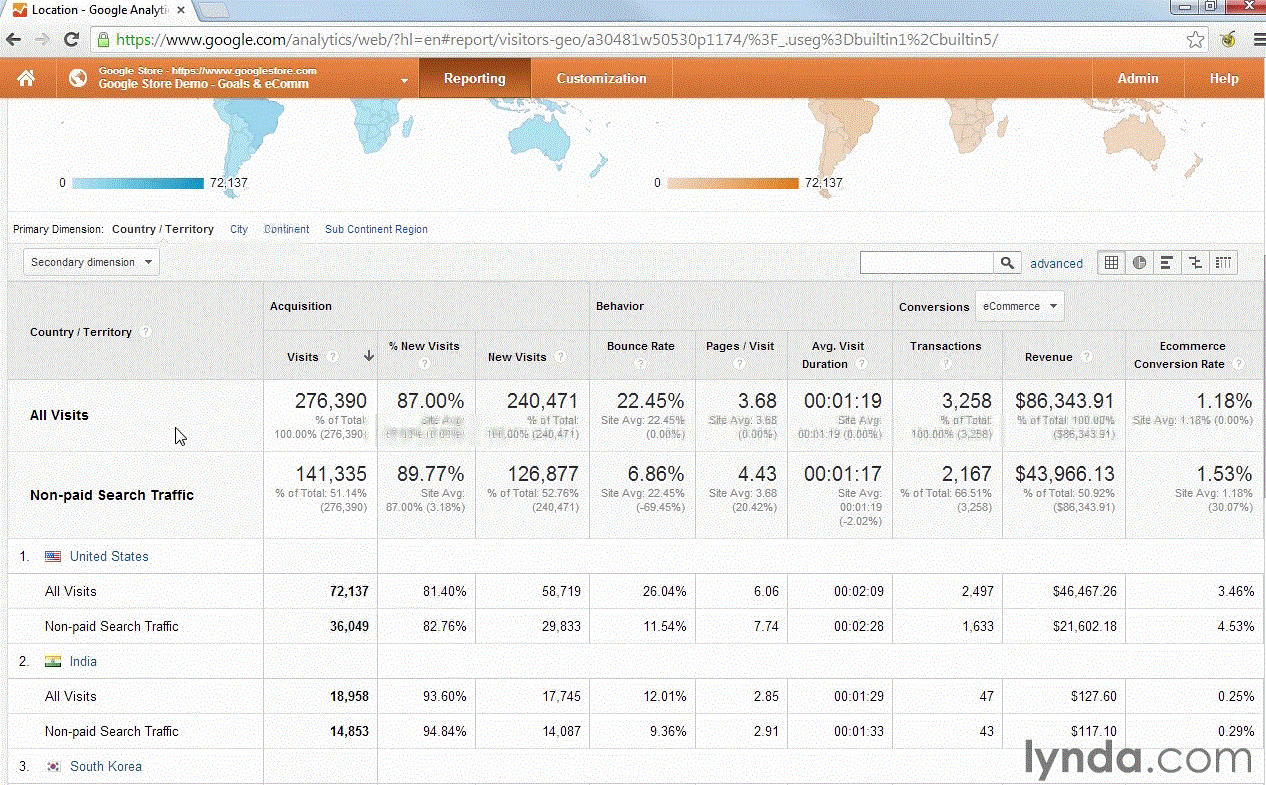Expand the account selector dropdown arrow

point(404,80)
